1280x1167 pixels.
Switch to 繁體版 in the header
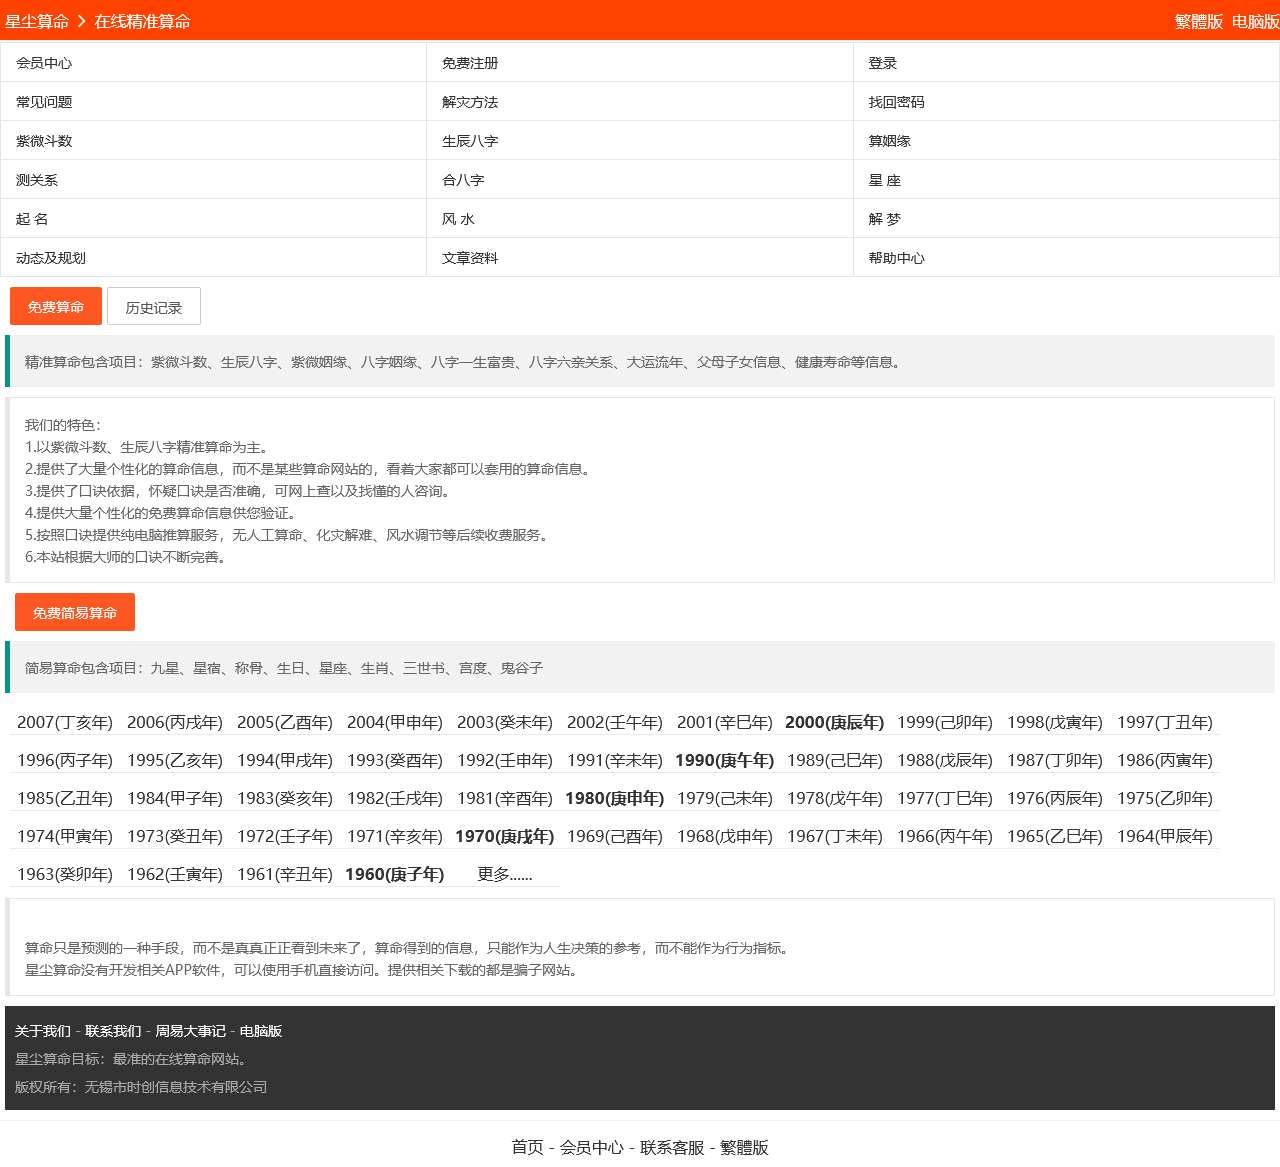[1198, 21]
